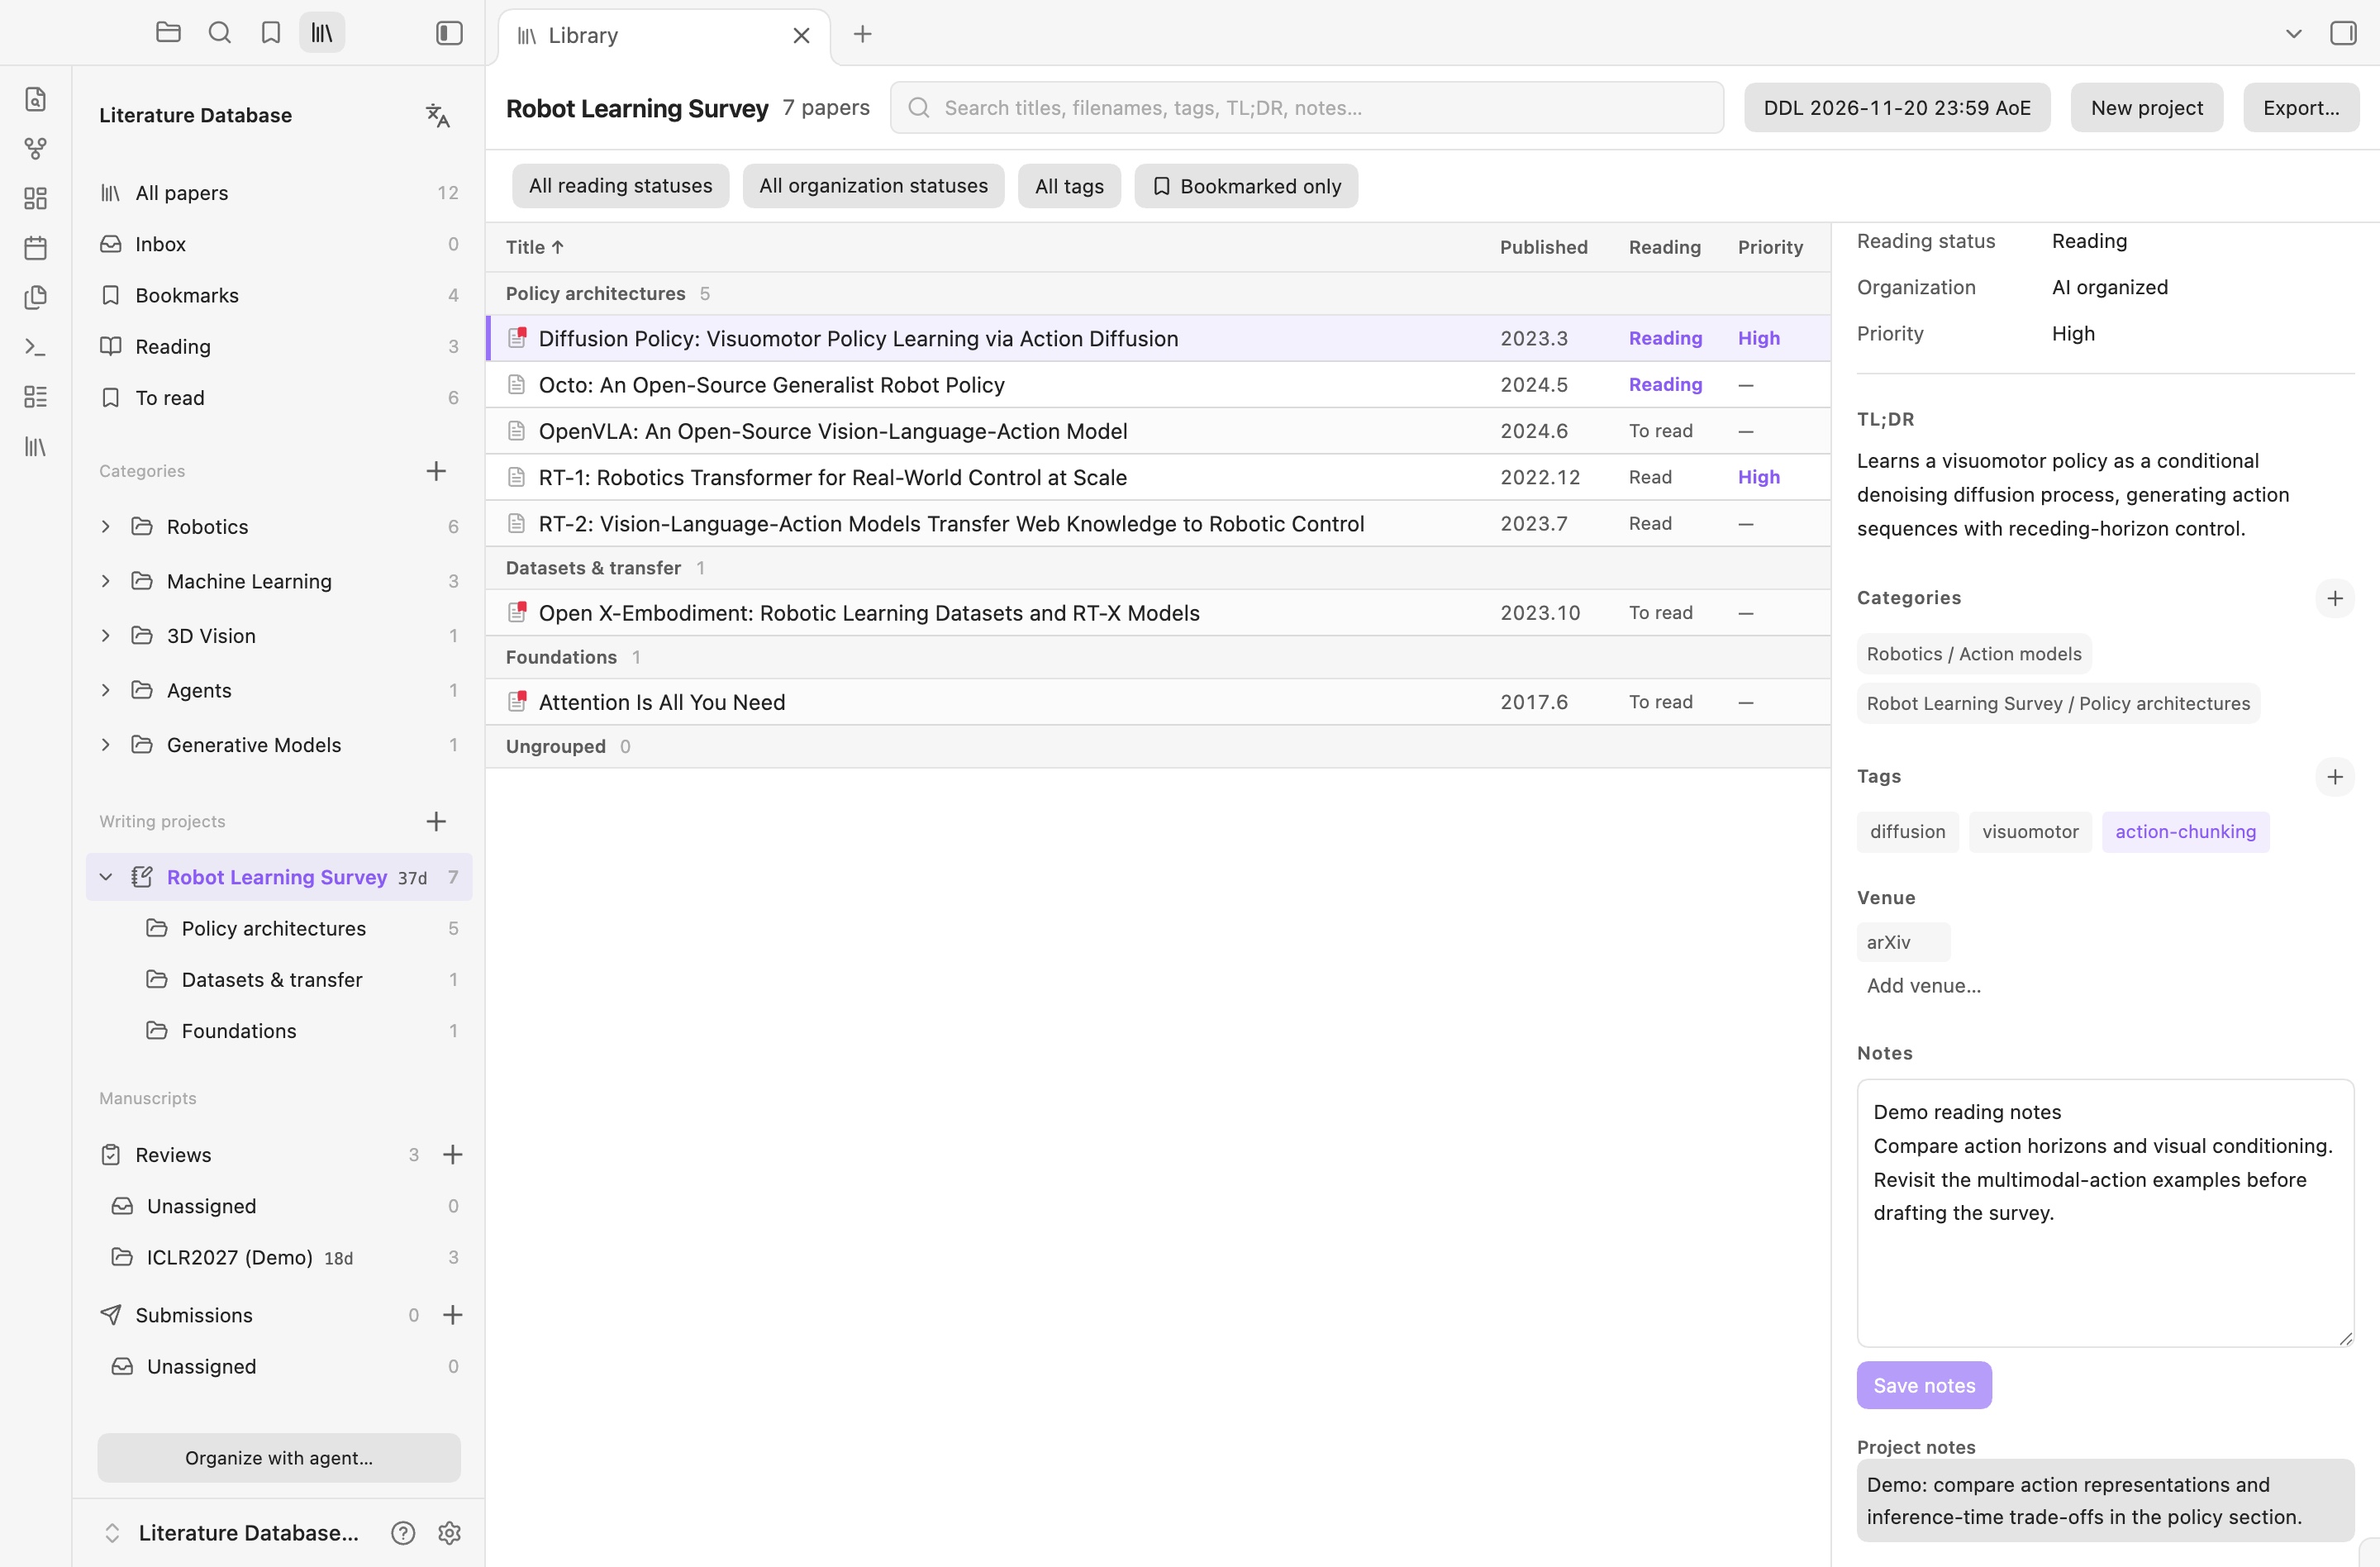Open a new tab with plus
2380x1567 pixels.
point(862,35)
